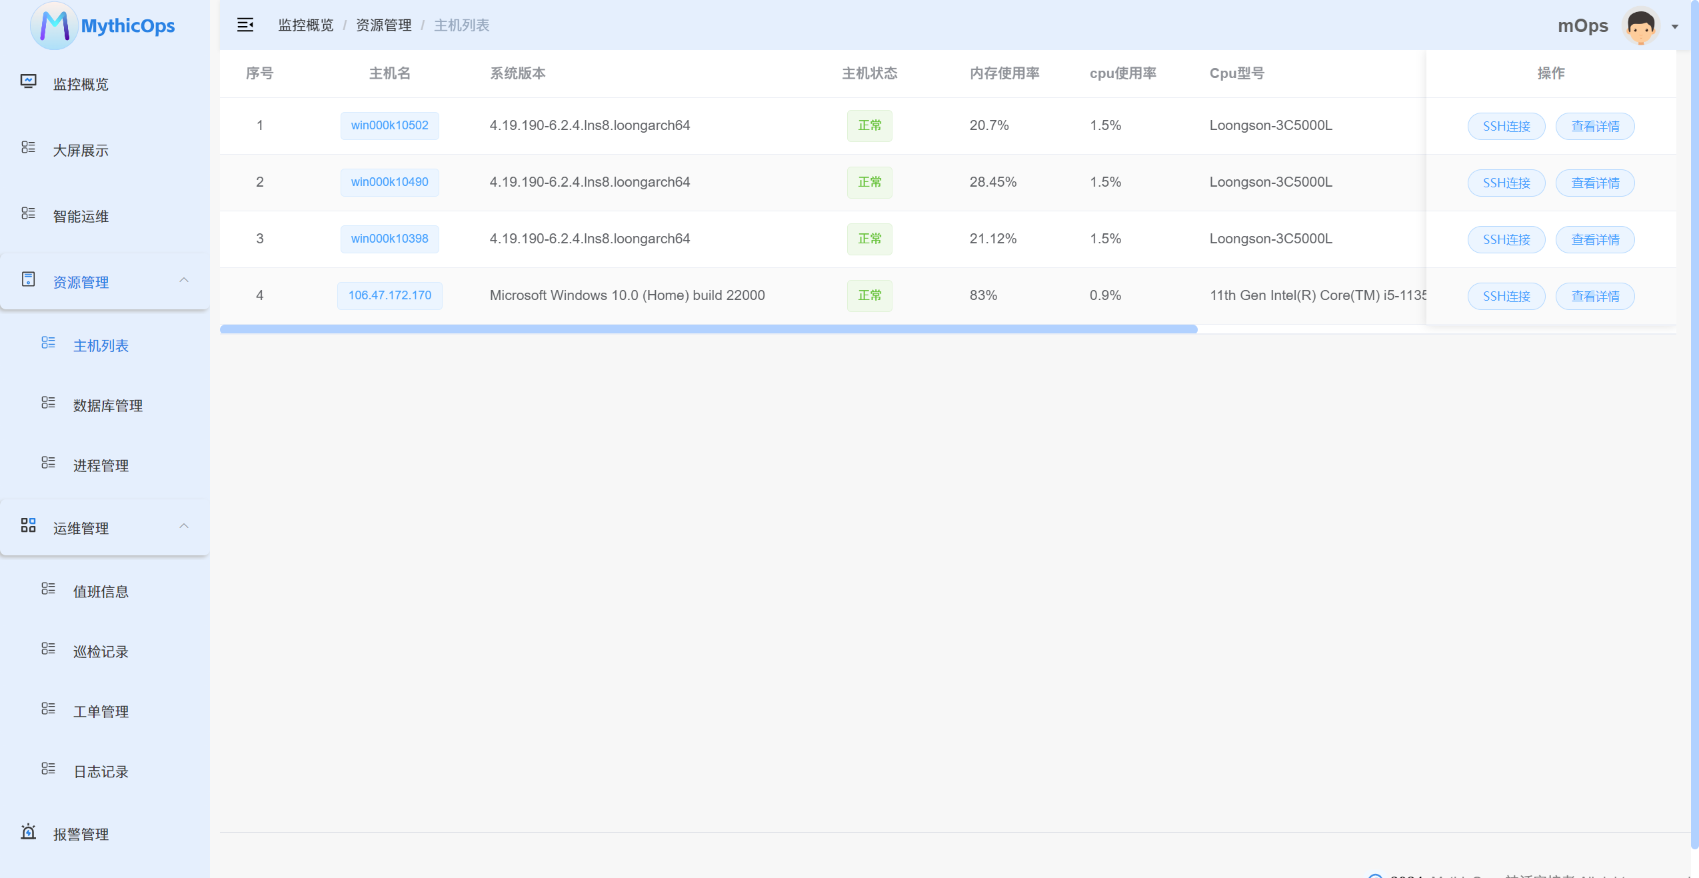Click the list icon beside 智能运维
Screen dimensions: 1699x878
[29, 214]
